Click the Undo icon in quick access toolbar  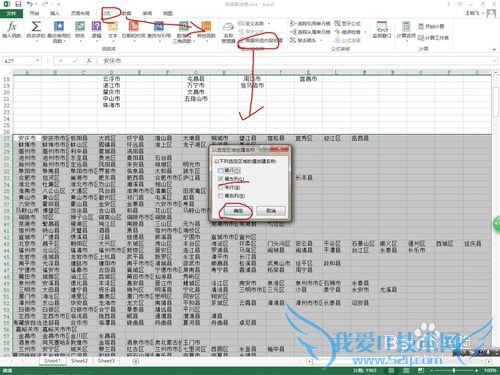coord(30,4)
